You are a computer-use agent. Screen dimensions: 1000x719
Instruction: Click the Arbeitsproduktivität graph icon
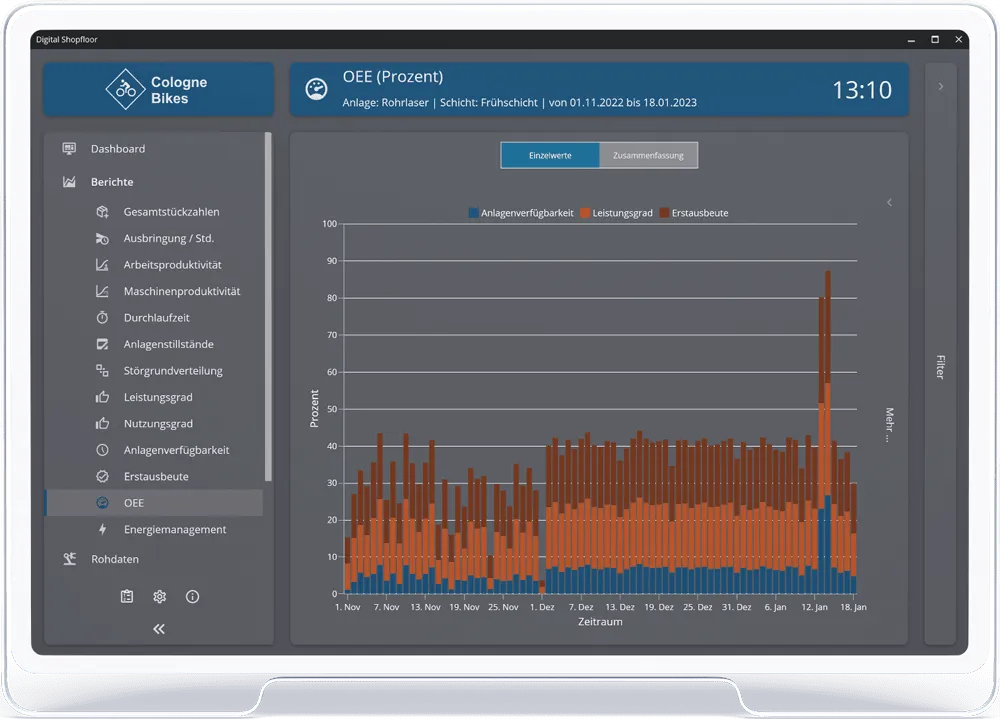(x=102, y=265)
